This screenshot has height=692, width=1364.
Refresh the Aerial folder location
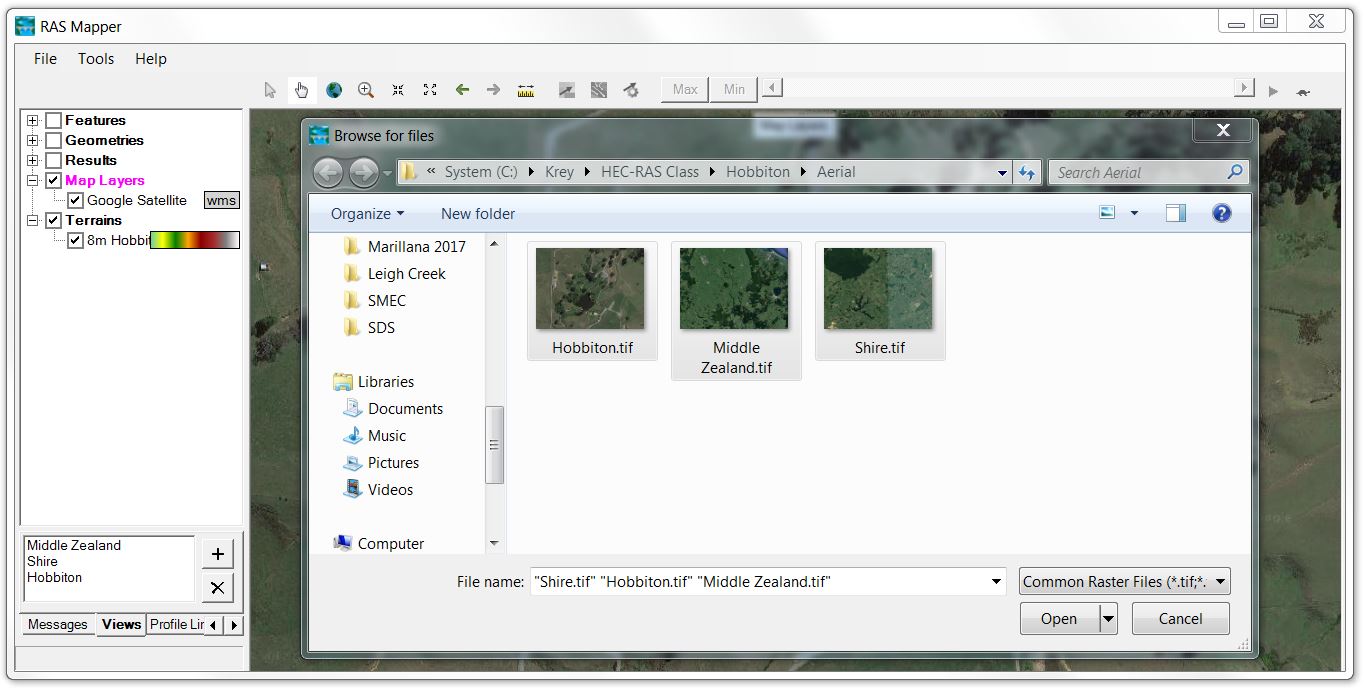point(1027,173)
